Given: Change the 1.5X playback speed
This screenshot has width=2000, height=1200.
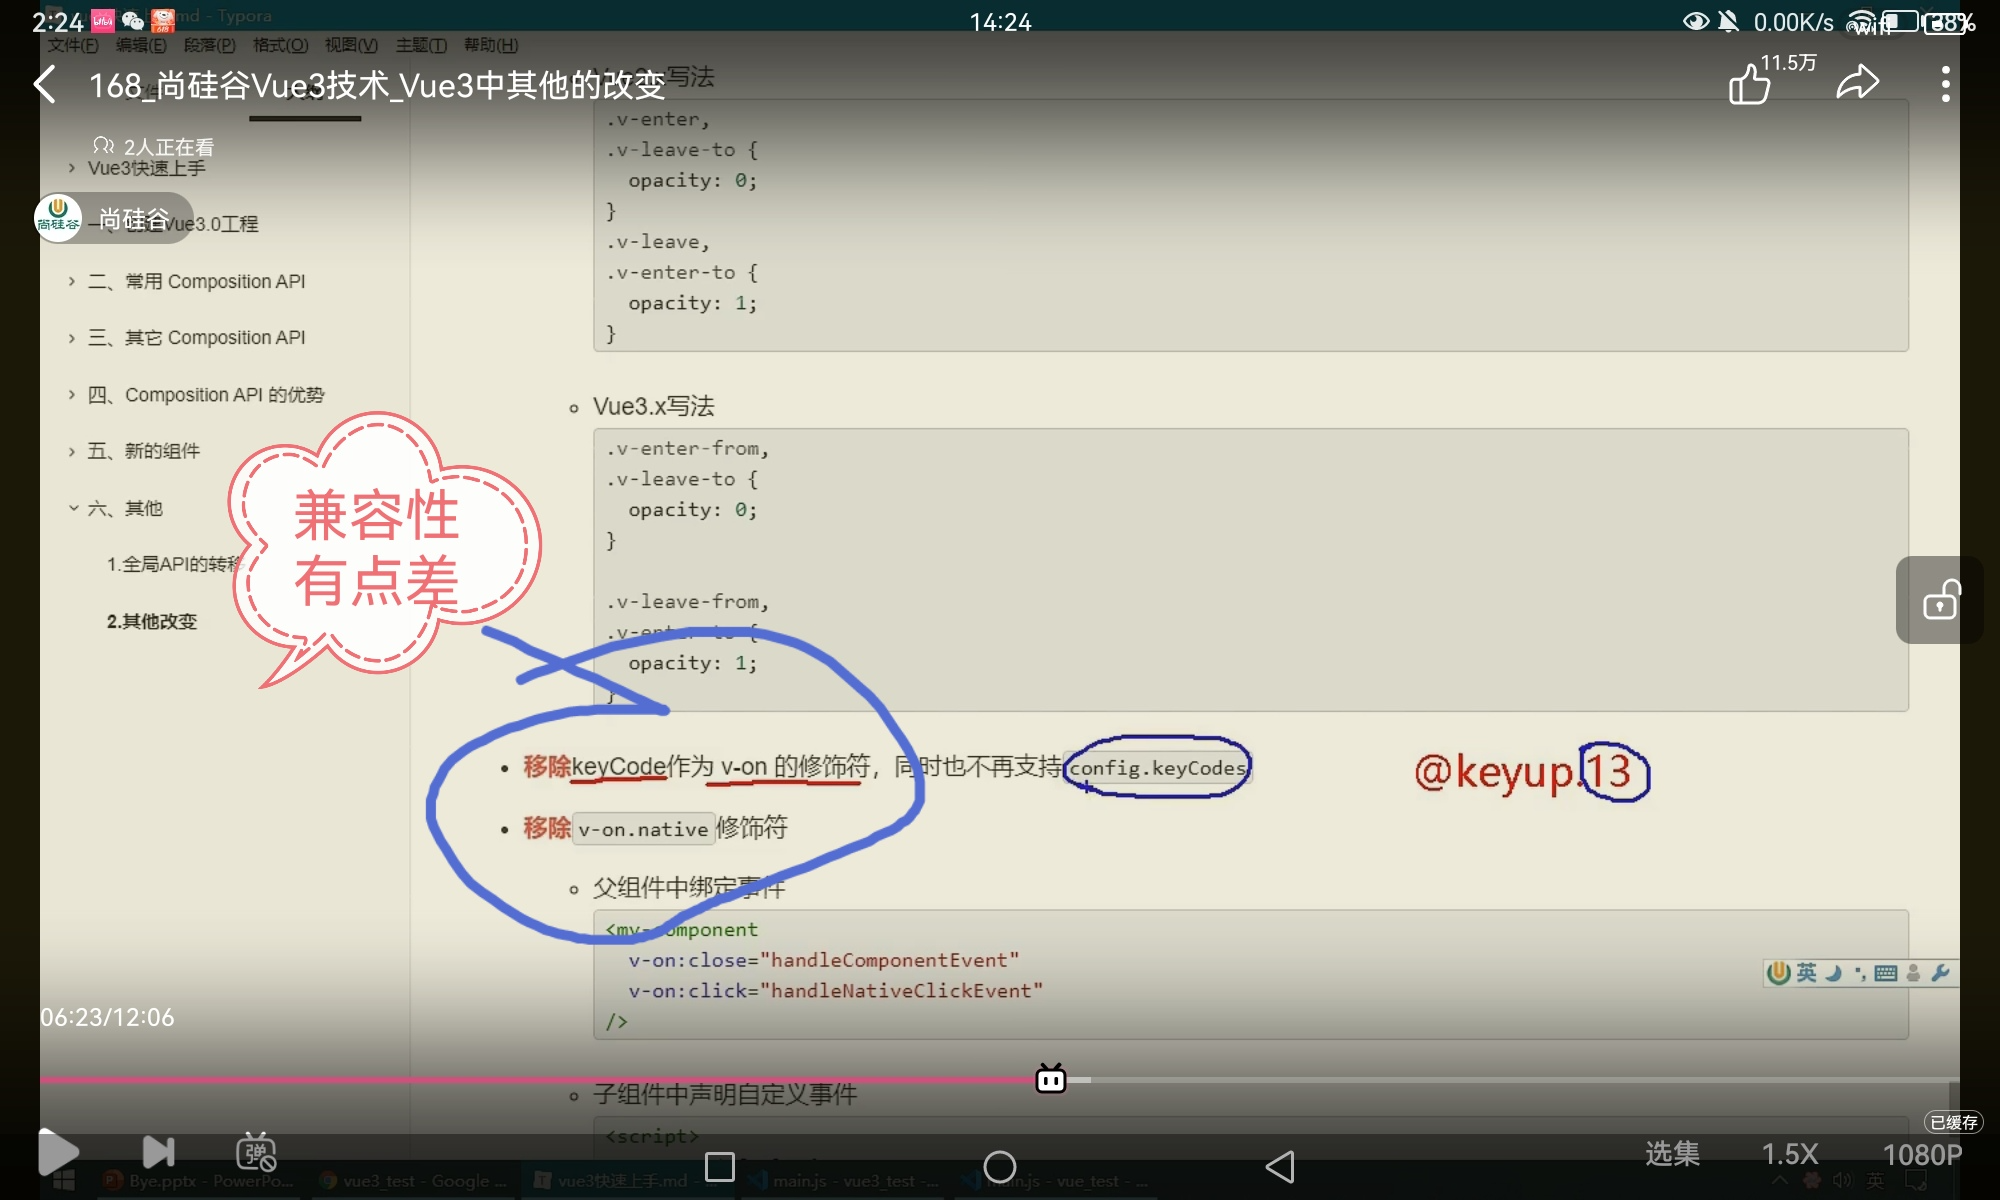Looking at the screenshot, I should tap(1789, 1154).
